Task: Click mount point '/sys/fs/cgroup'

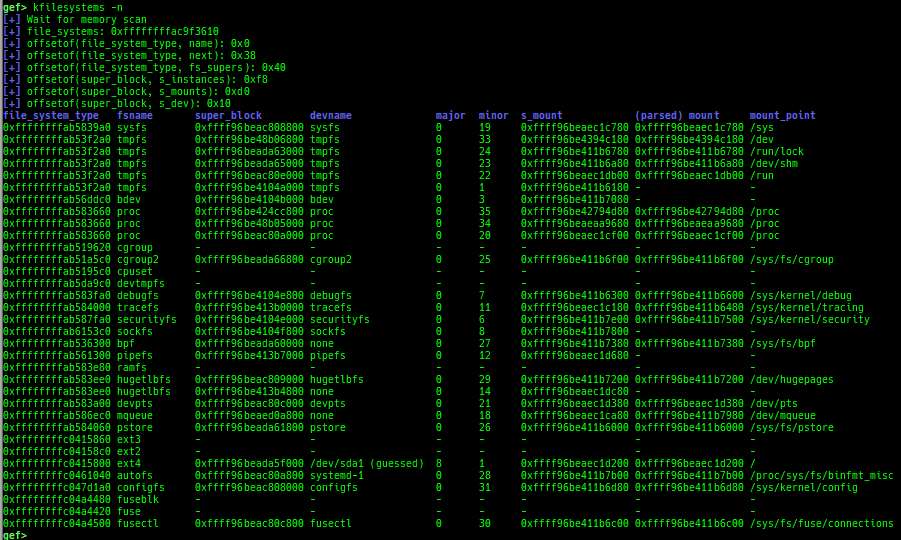Action: tap(791, 260)
